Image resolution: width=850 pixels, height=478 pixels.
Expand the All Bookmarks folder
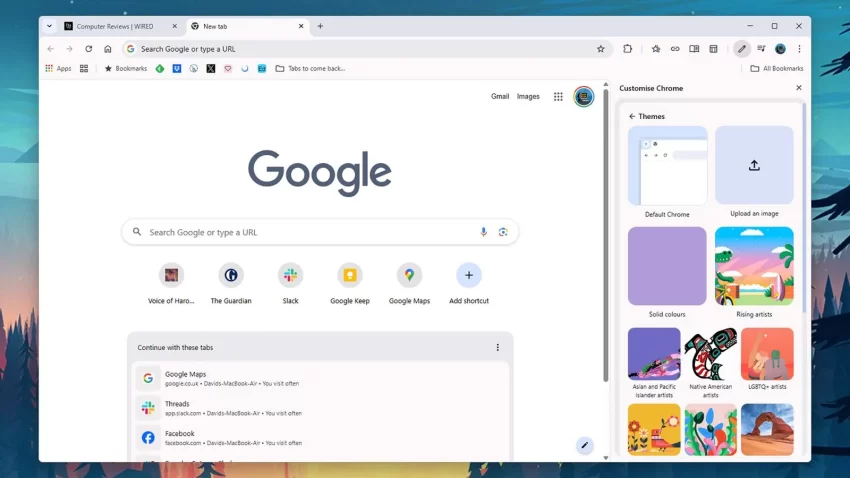point(777,68)
